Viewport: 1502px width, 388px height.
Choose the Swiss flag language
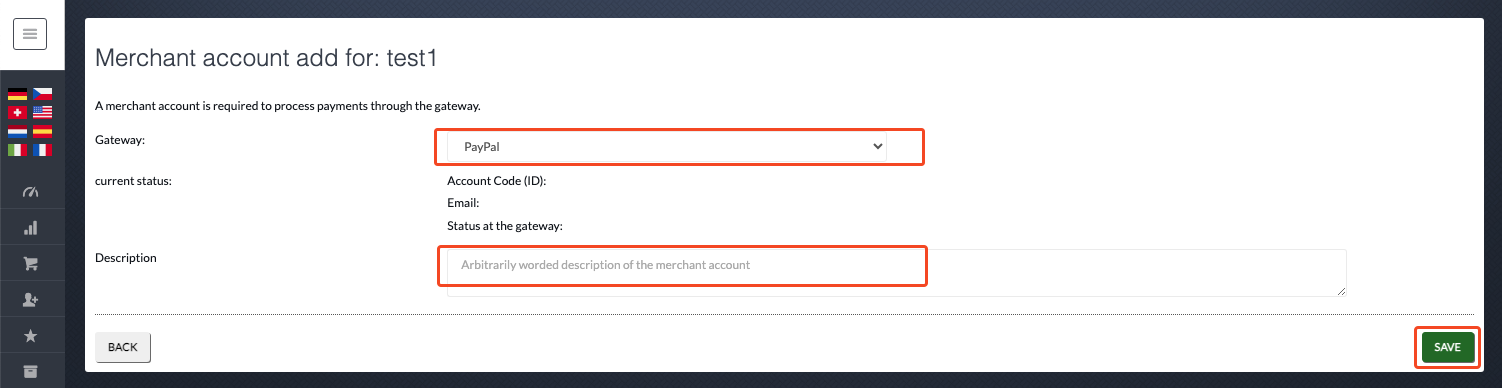coord(17,113)
